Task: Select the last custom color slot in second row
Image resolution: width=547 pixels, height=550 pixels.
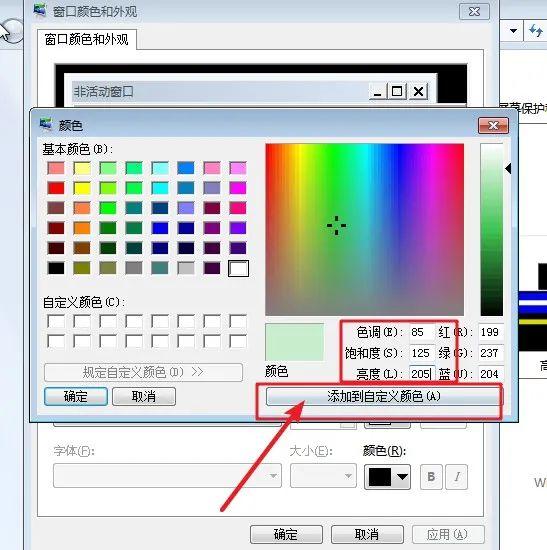Action: point(238,341)
